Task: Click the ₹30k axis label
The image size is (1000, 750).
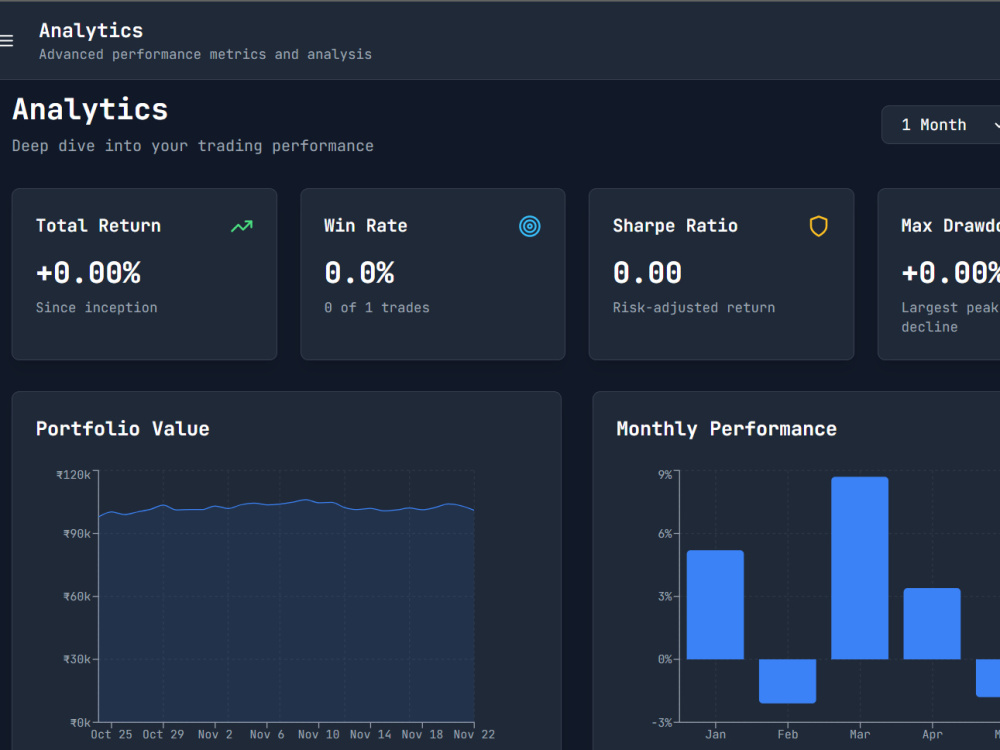Action: tap(77, 659)
